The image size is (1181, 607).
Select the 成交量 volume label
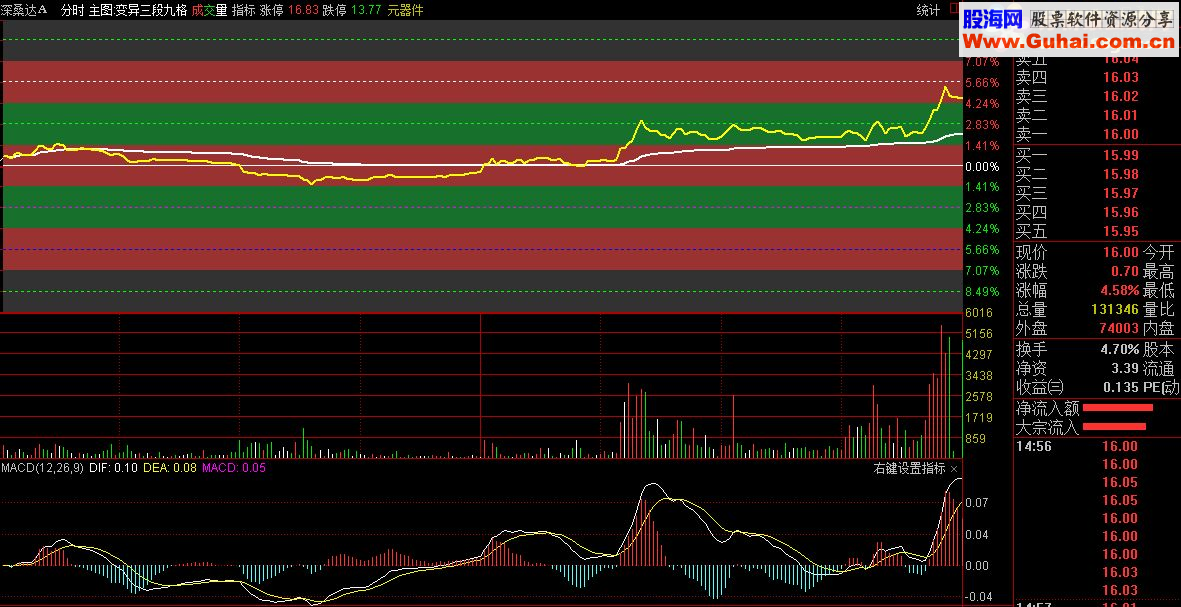(x=209, y=10)
